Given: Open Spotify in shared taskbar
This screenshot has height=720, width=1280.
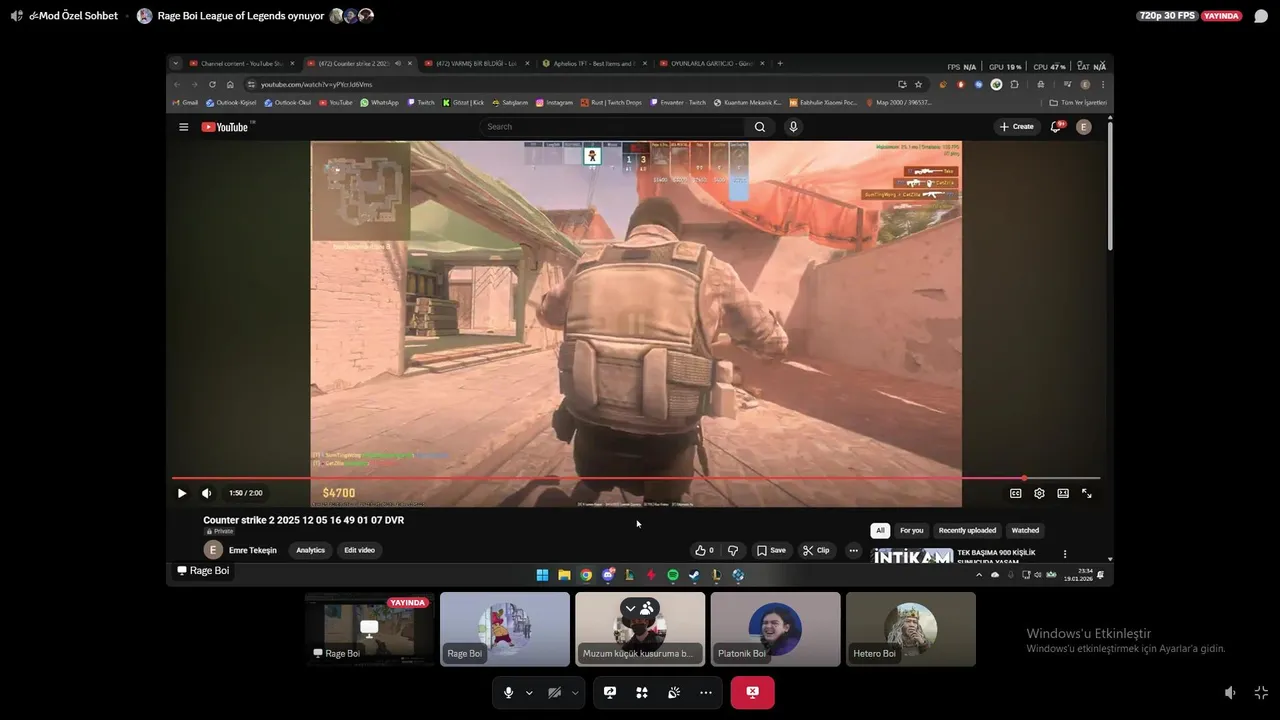Looking at the screenshot, I should 672,575.
